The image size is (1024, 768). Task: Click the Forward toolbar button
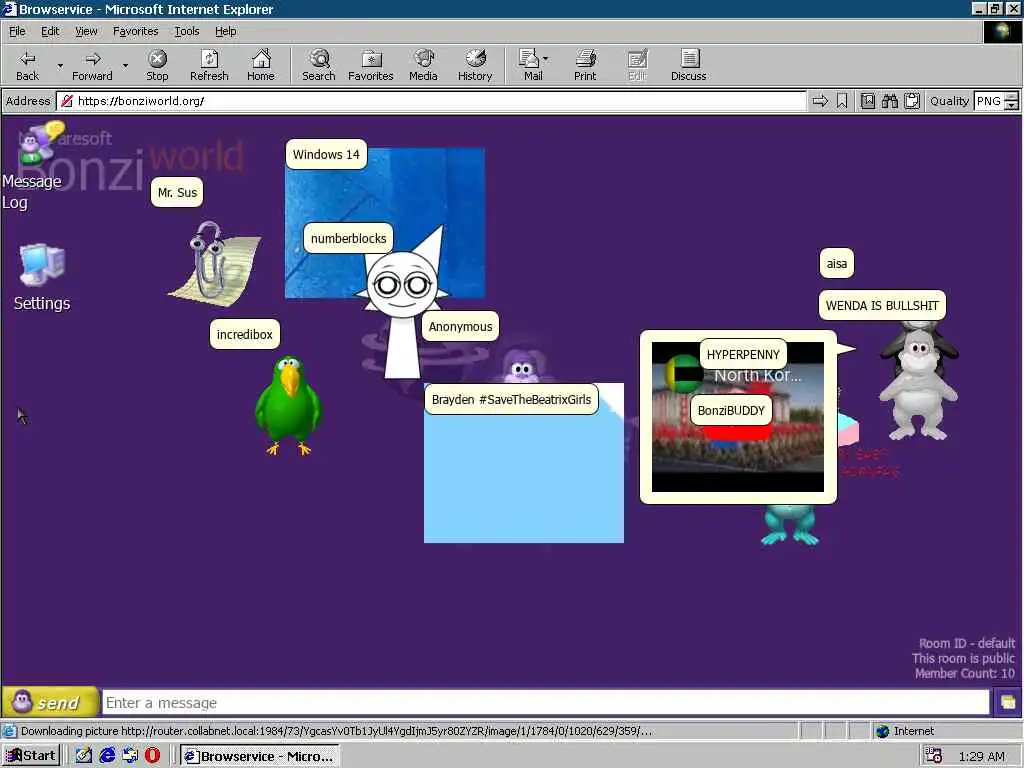pos(92,66)
